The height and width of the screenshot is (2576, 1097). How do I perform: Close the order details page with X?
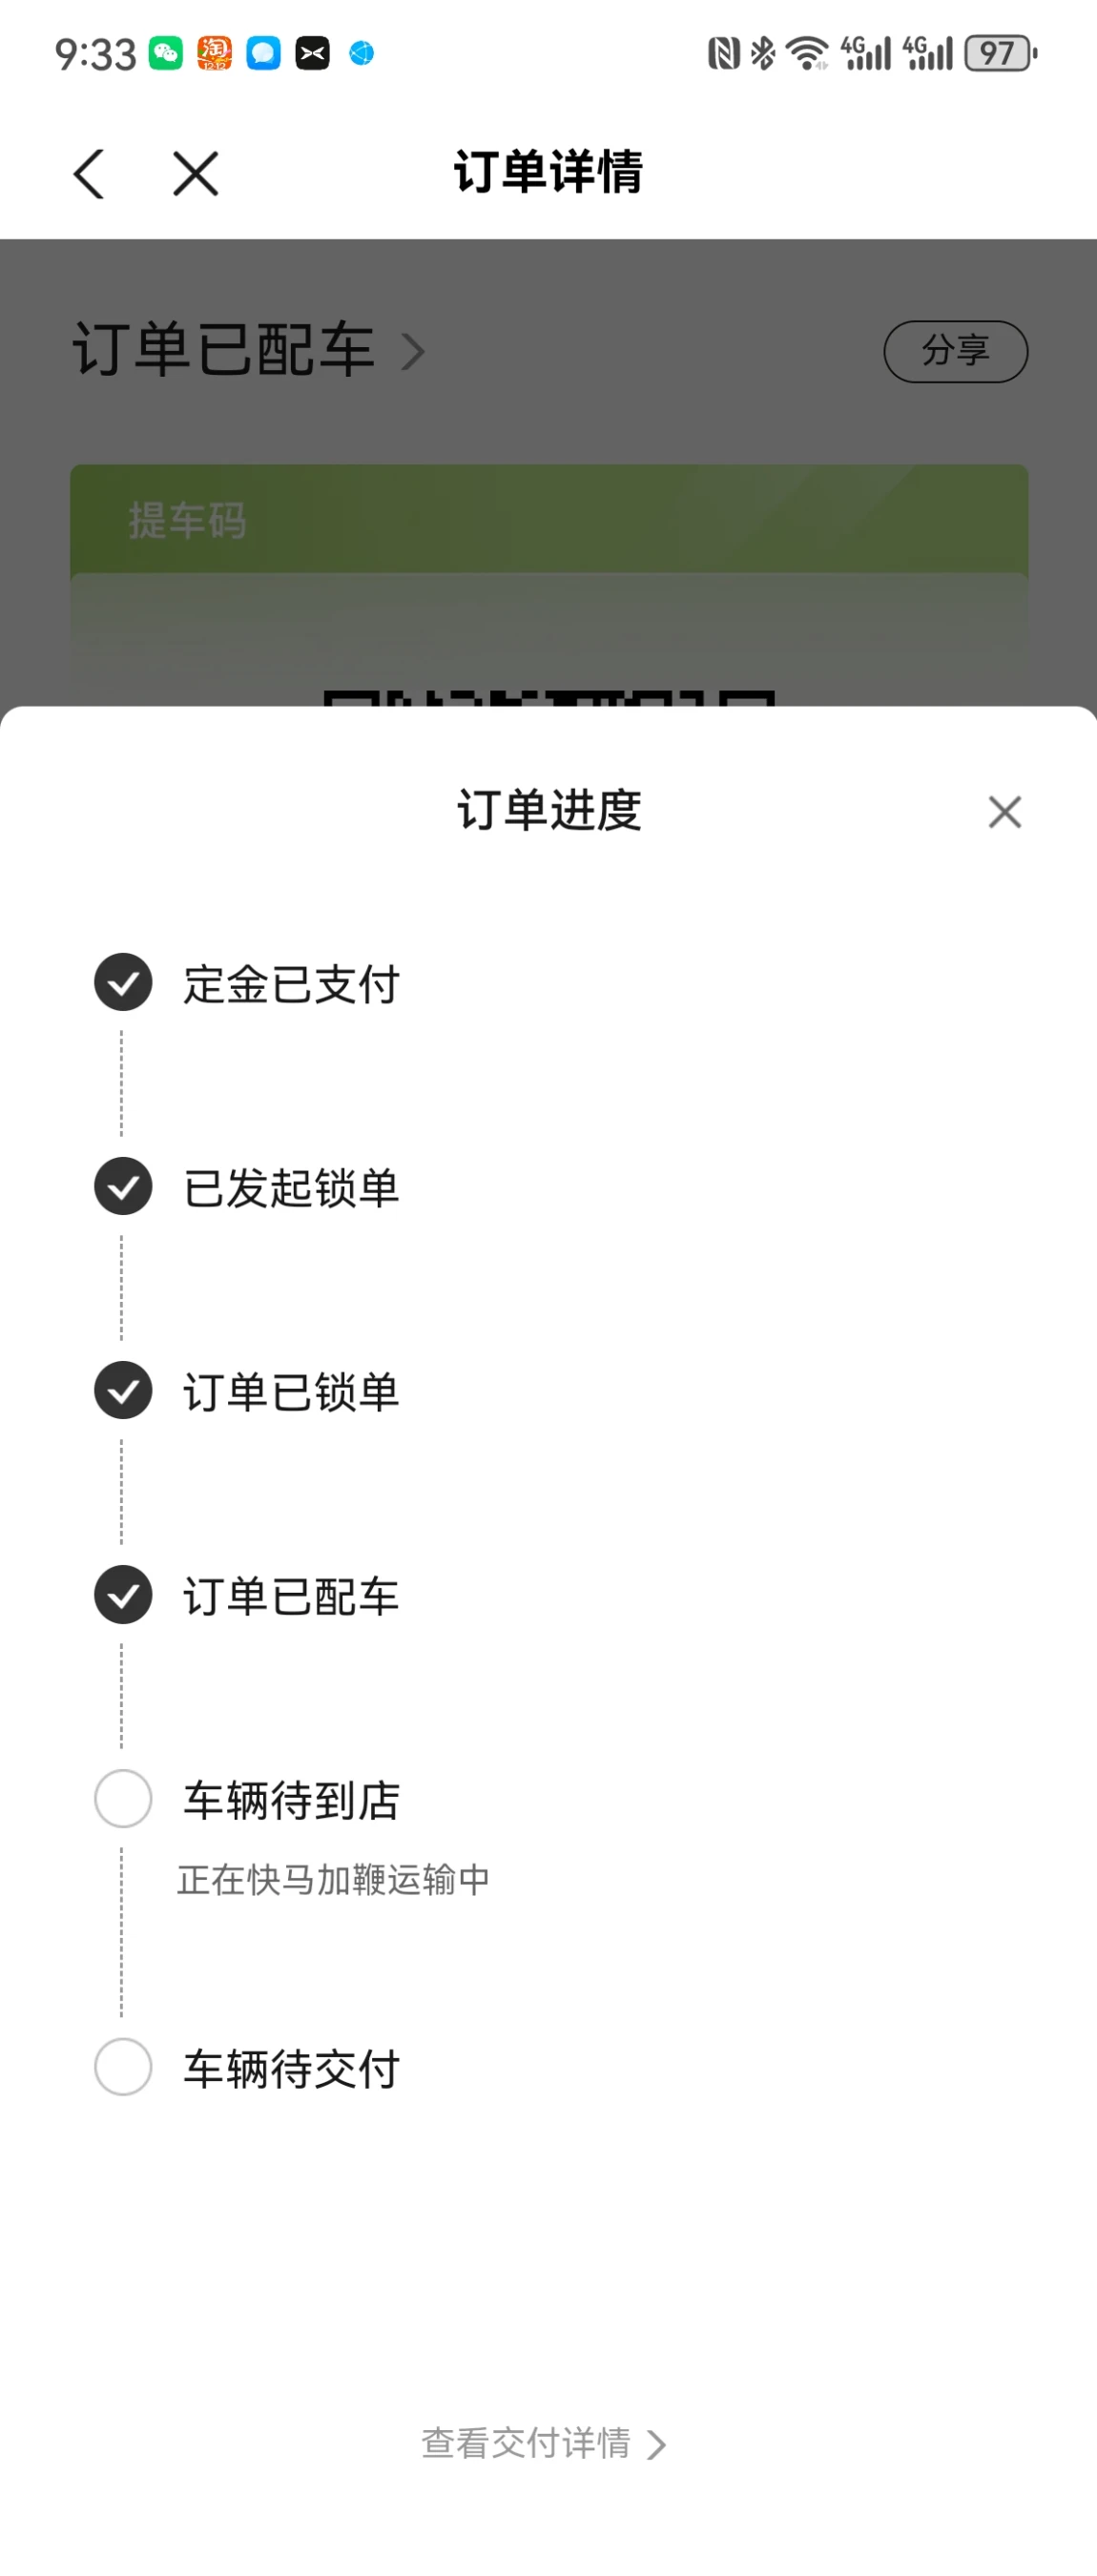coord(195,174)
